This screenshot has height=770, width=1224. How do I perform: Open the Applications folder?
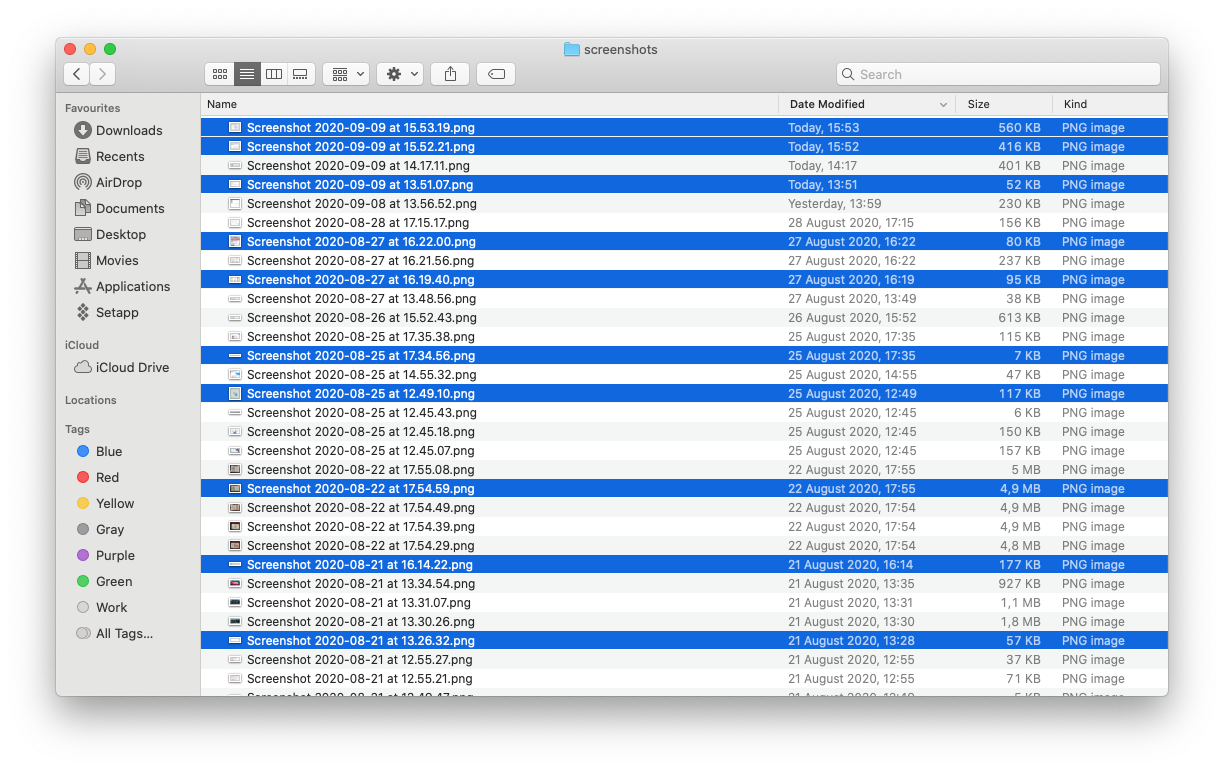[x=134, y=286]
